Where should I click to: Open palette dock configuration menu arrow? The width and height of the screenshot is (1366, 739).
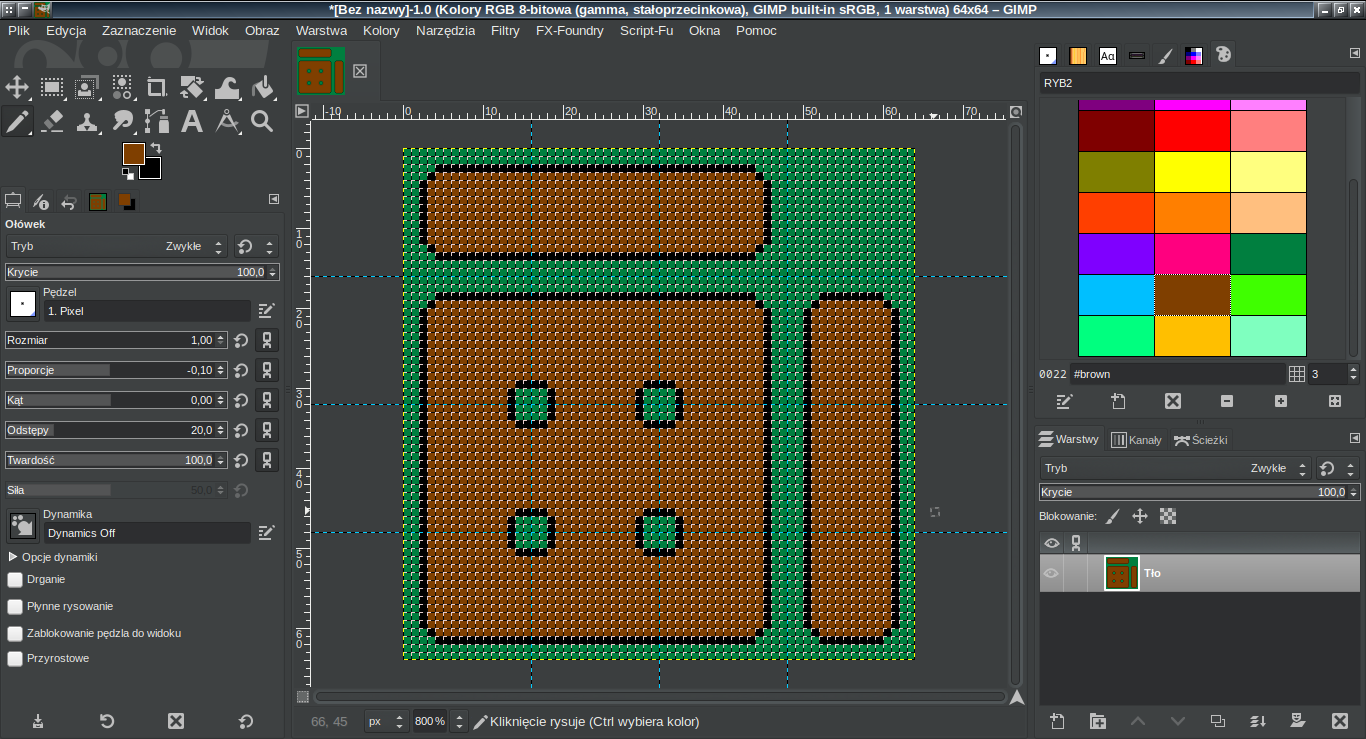click(1355, 53)
